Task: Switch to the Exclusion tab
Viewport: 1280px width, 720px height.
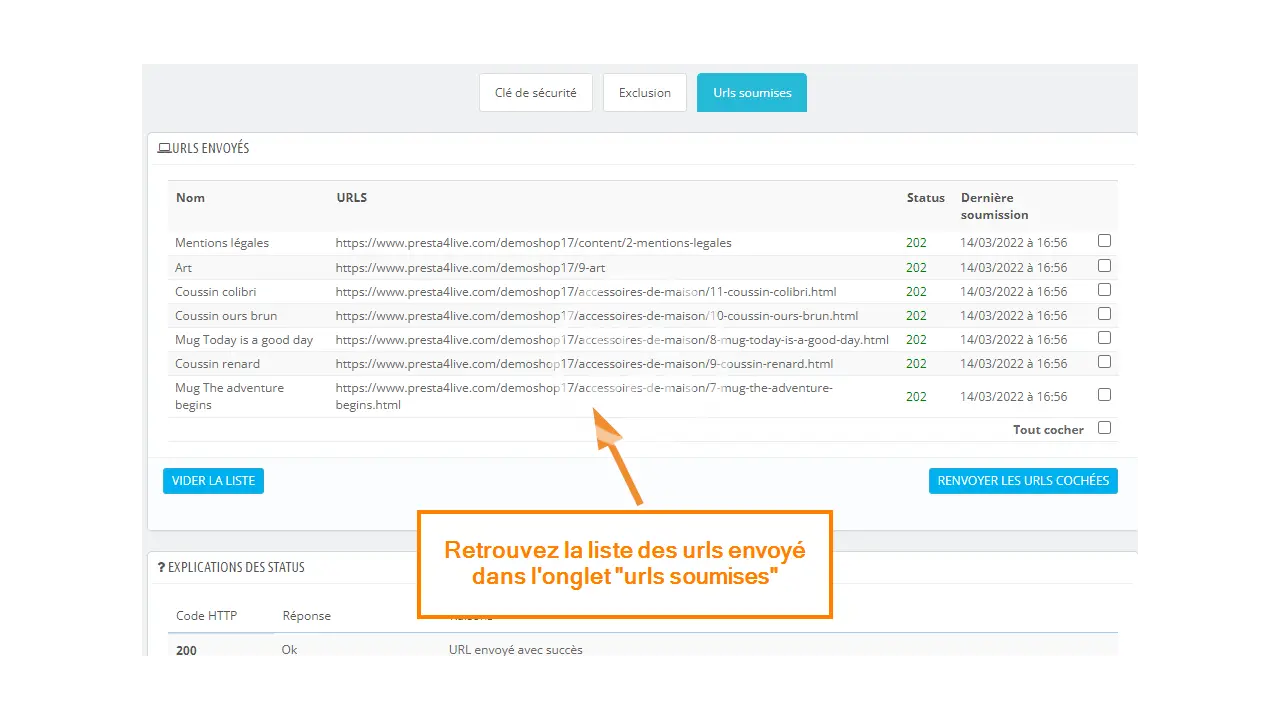Action: pyautogui.click(x=644, y=93)
